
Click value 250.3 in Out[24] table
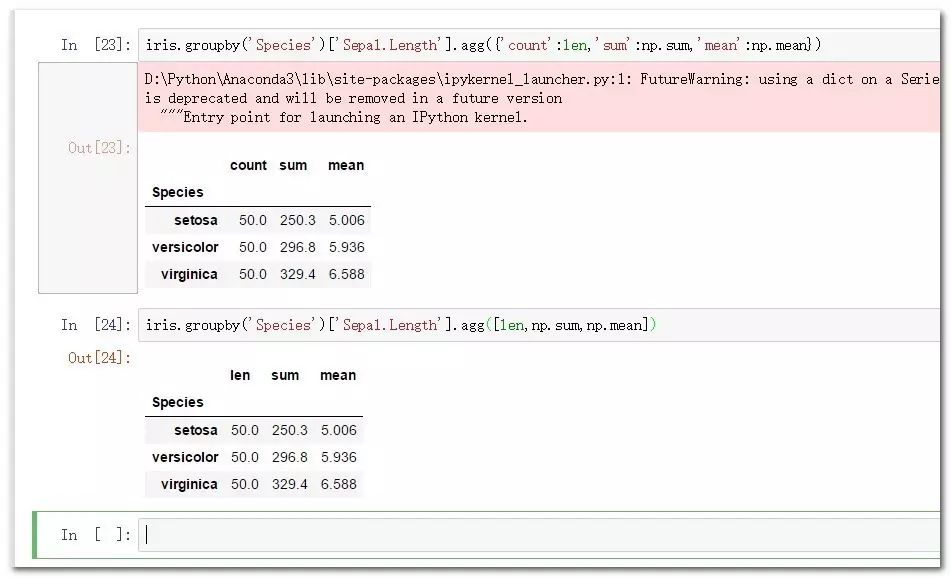point(289,430)
